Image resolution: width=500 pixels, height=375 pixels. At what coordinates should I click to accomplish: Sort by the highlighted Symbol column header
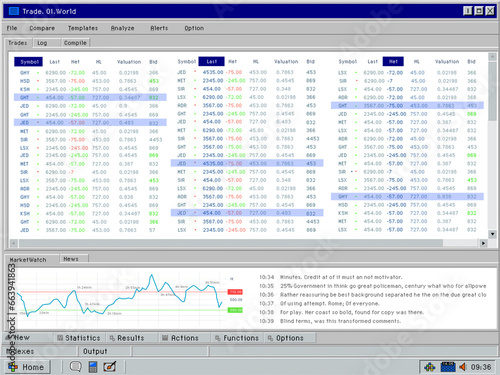[28, 62]
